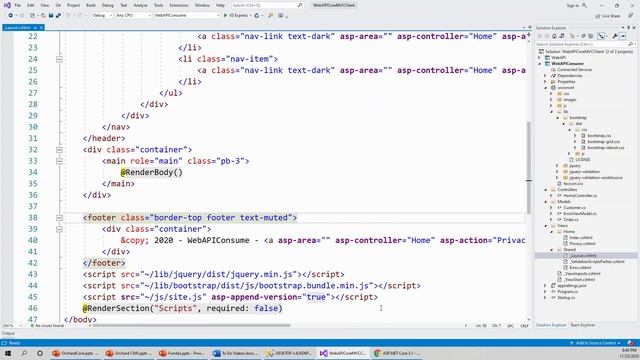Image resolution: width=640 pixels, height=360 pixels.
Task: Open the Edit menu
Action: coord(31,5)
